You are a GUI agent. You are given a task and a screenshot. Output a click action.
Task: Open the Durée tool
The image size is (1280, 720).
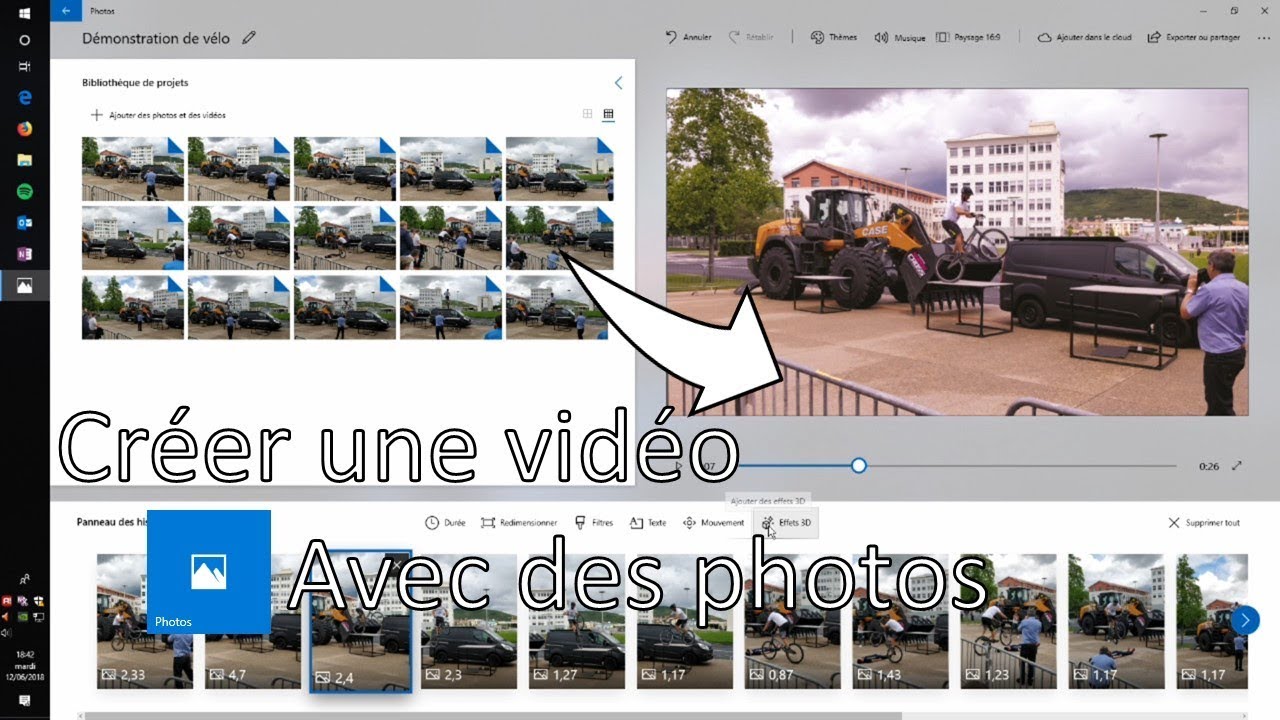pos(445,522)
